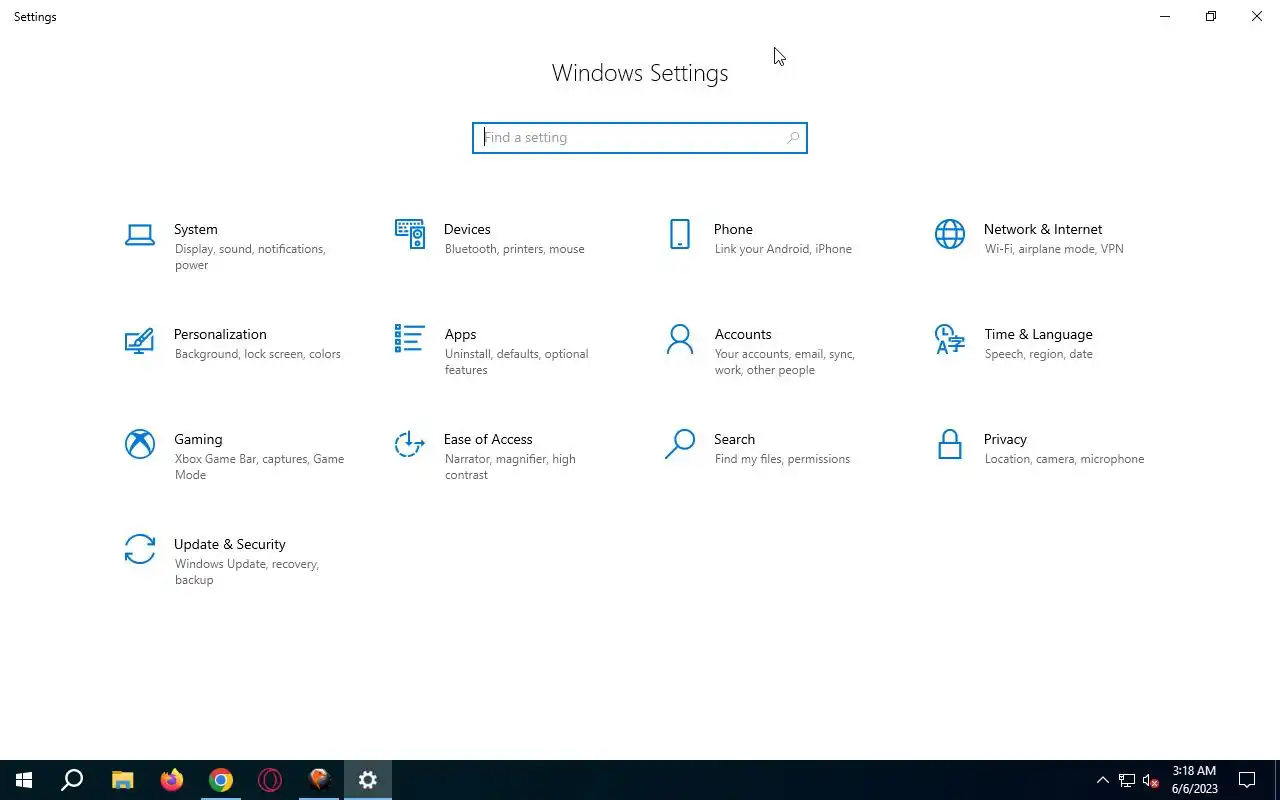1280x800 pixels.
Task: Click the Gaming Xbox icon
Action: point(140,444)
